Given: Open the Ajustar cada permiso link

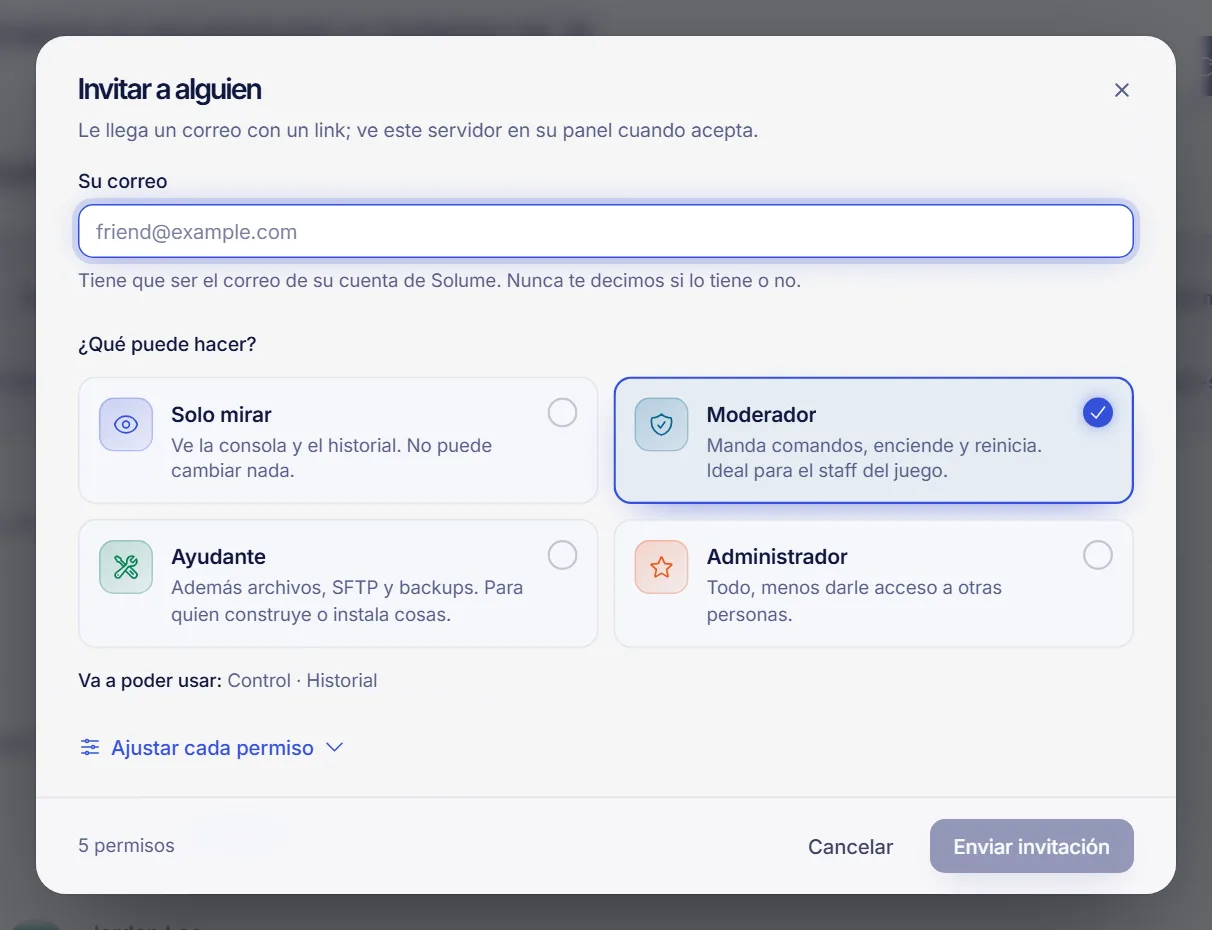Looking at the screenshot, I should (212, 748).
